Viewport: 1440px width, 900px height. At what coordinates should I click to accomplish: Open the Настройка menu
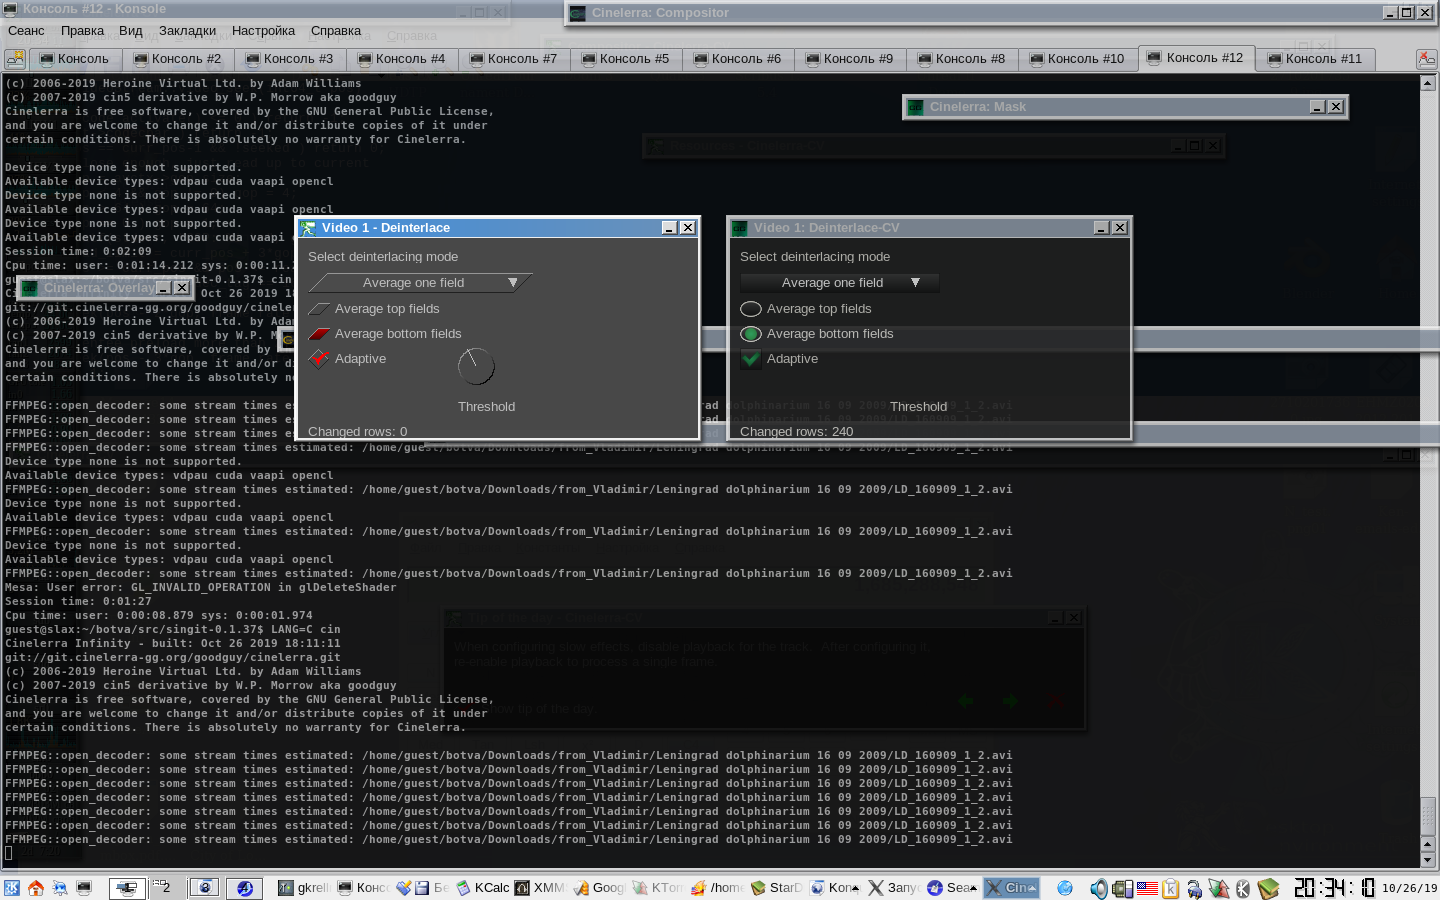point(263,31)
